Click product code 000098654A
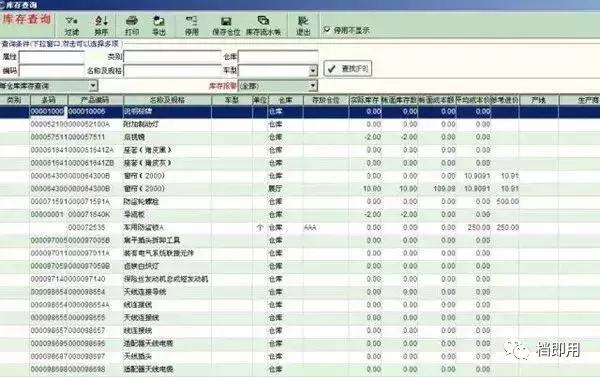Image resolution: width=600 pixels, height=377 pixels. pyautogui.click(x=89, y=305)
